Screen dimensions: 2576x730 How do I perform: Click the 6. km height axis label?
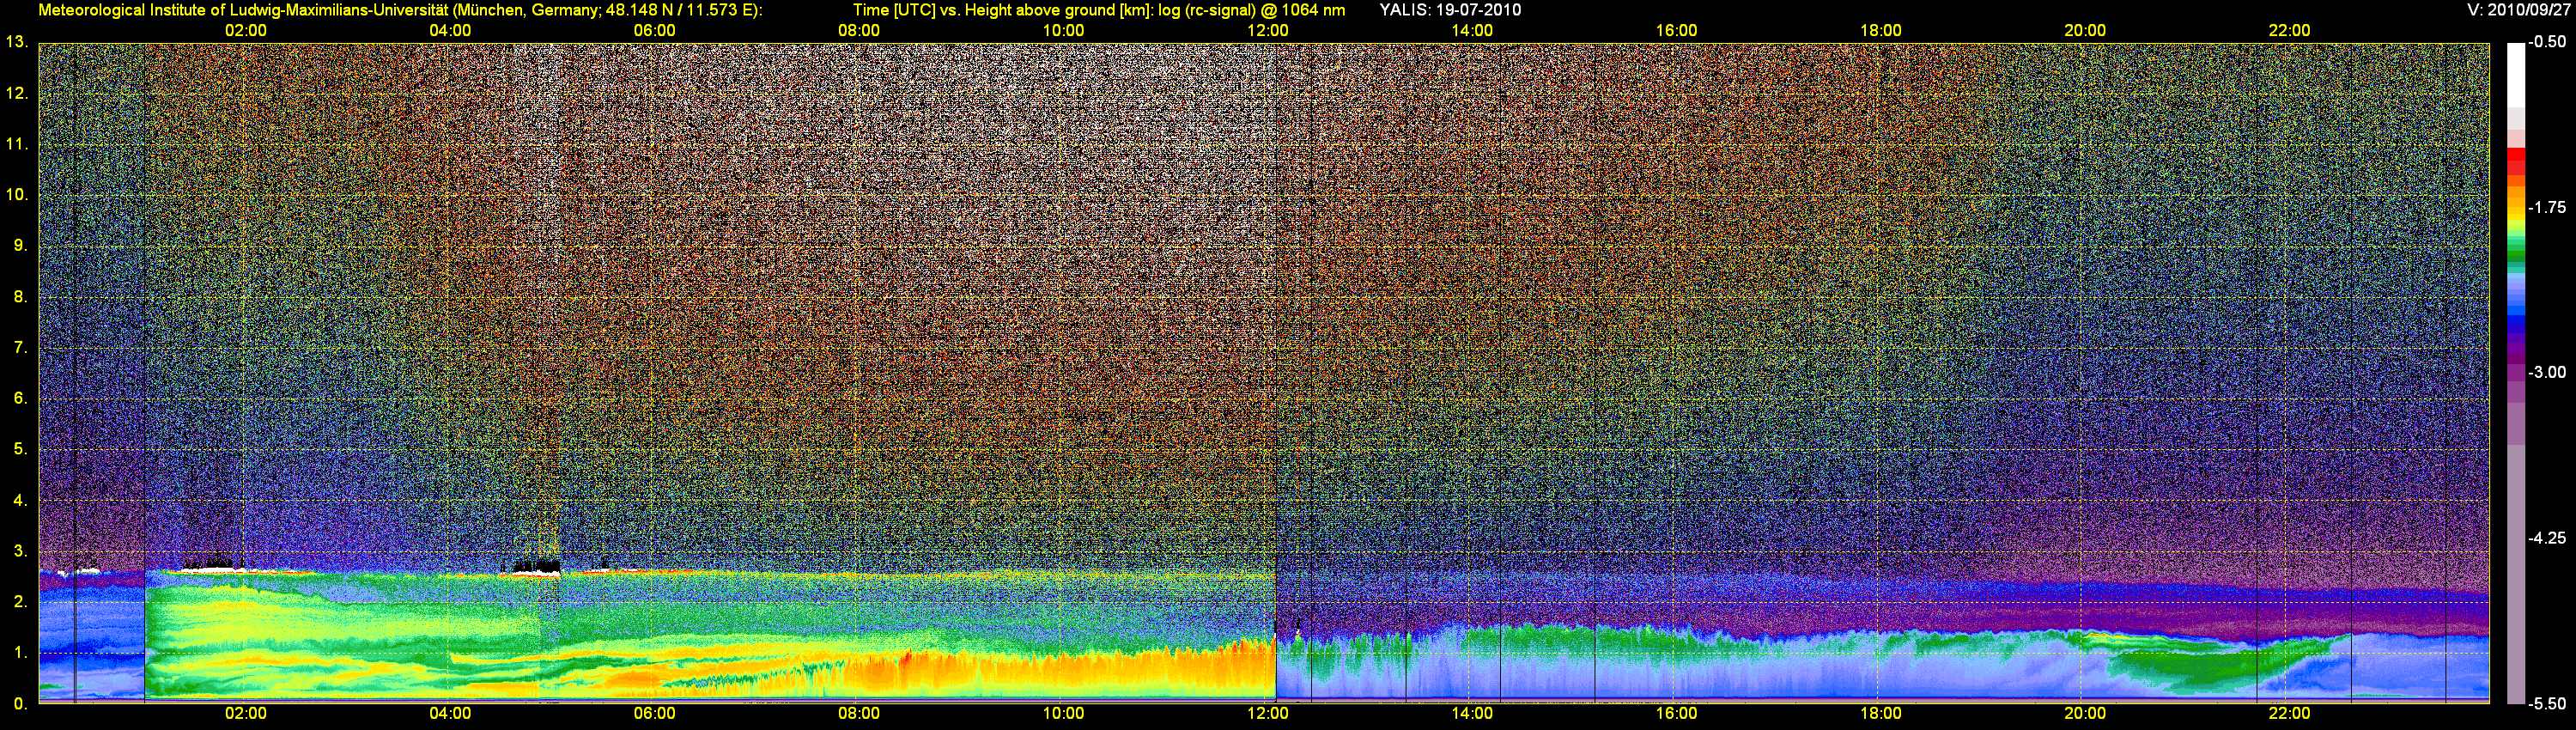point(20,399)
